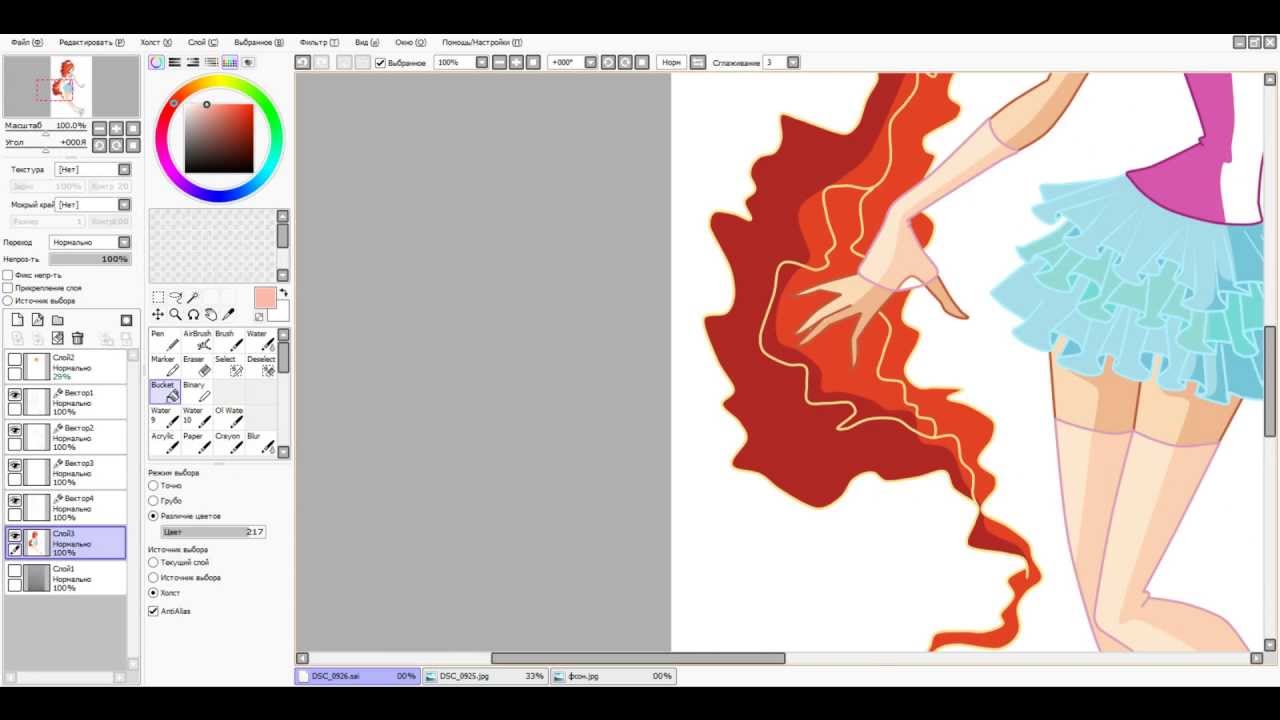Open the Холст menu
Screen dimensions: 1280x720
[156, 43]
